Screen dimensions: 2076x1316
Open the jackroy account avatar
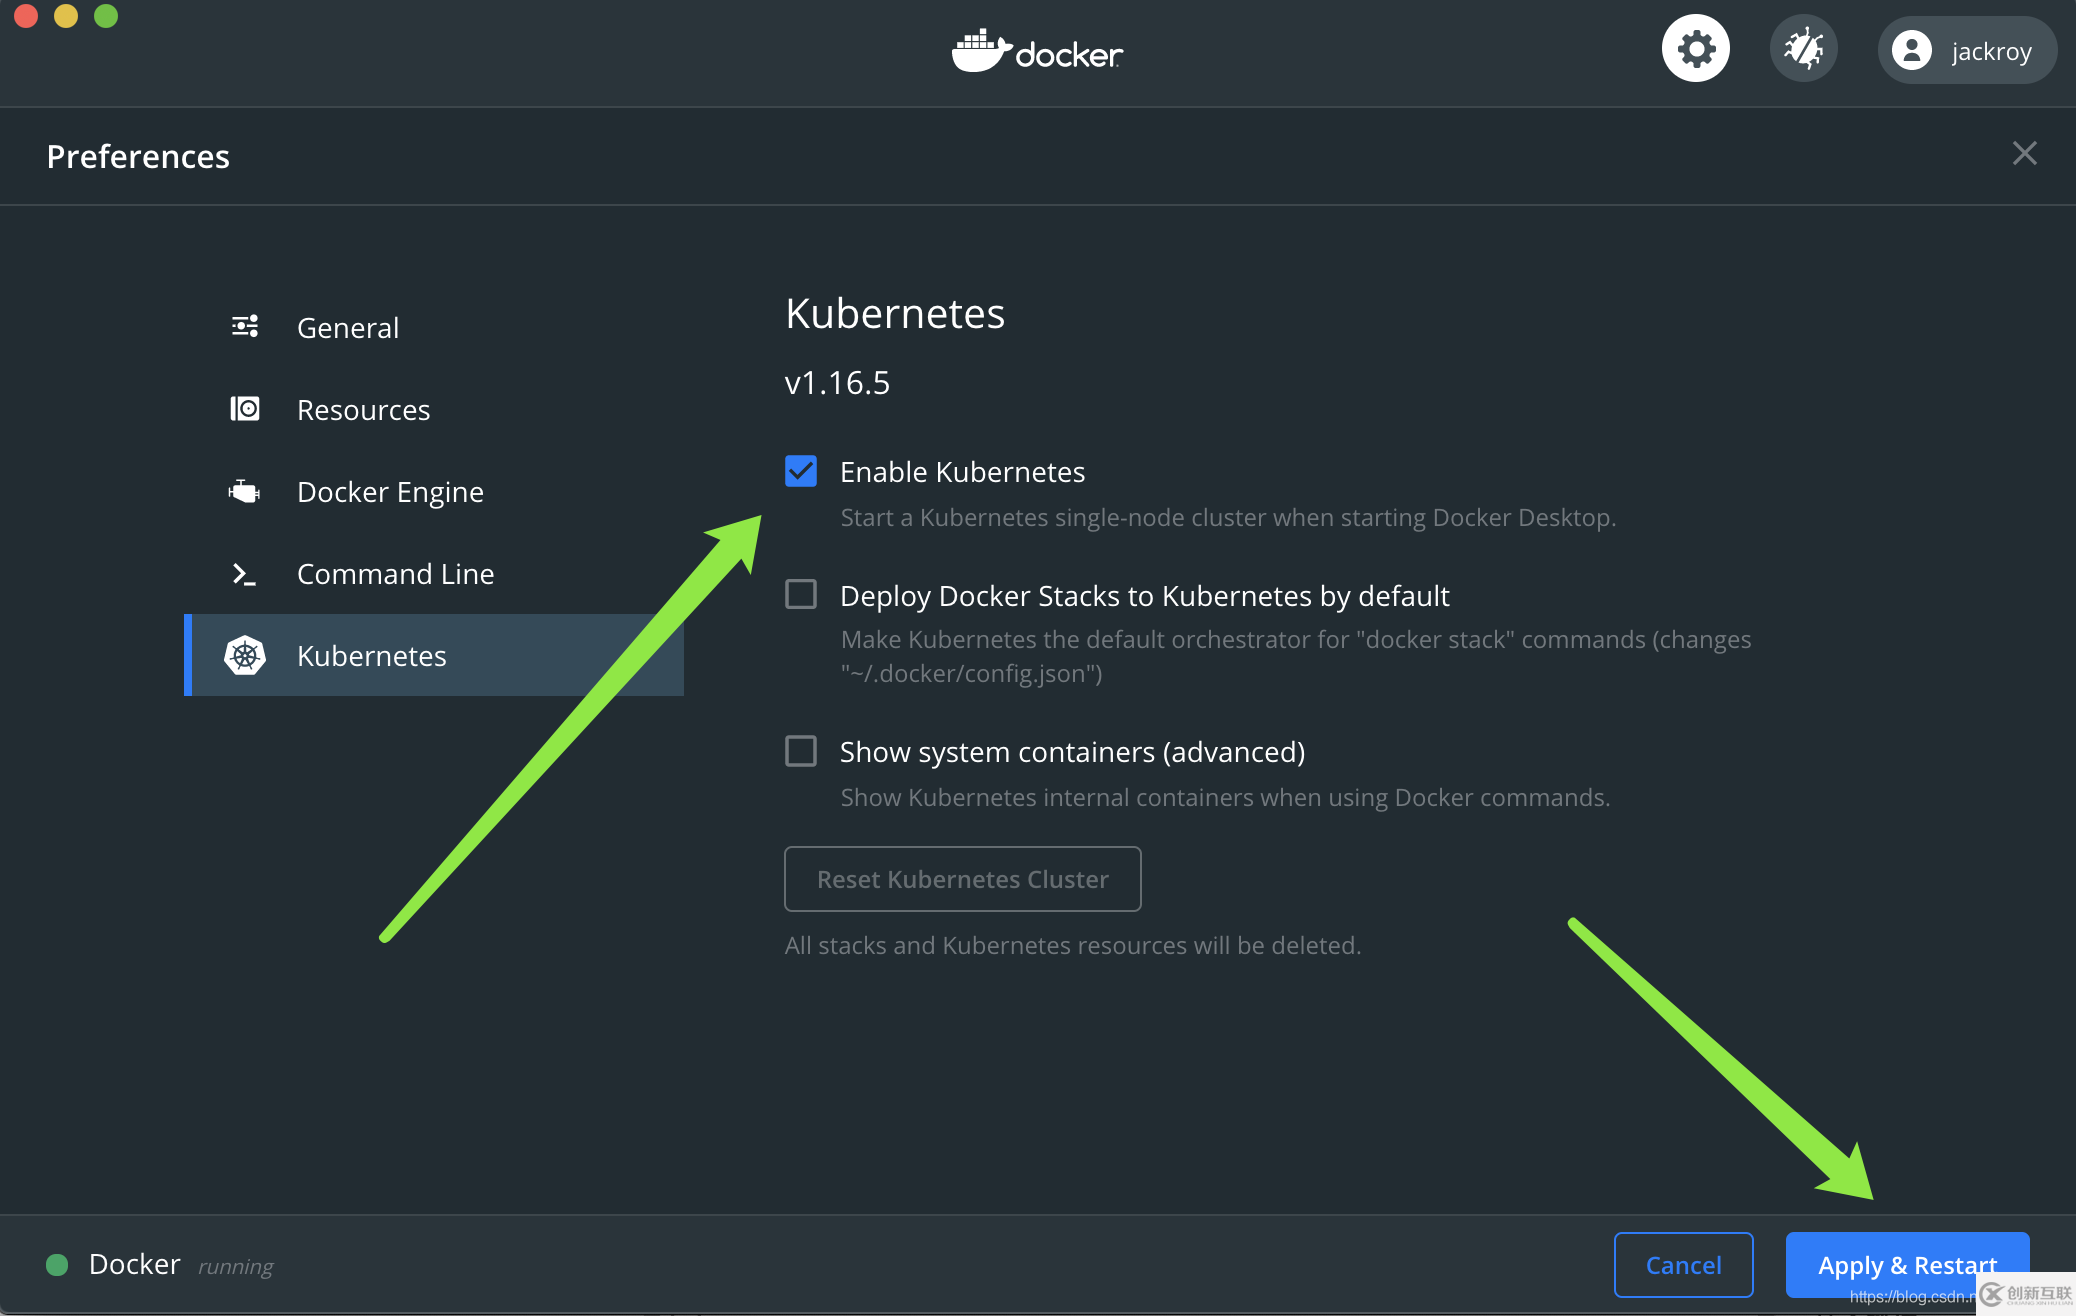[x=1914, y=50]
